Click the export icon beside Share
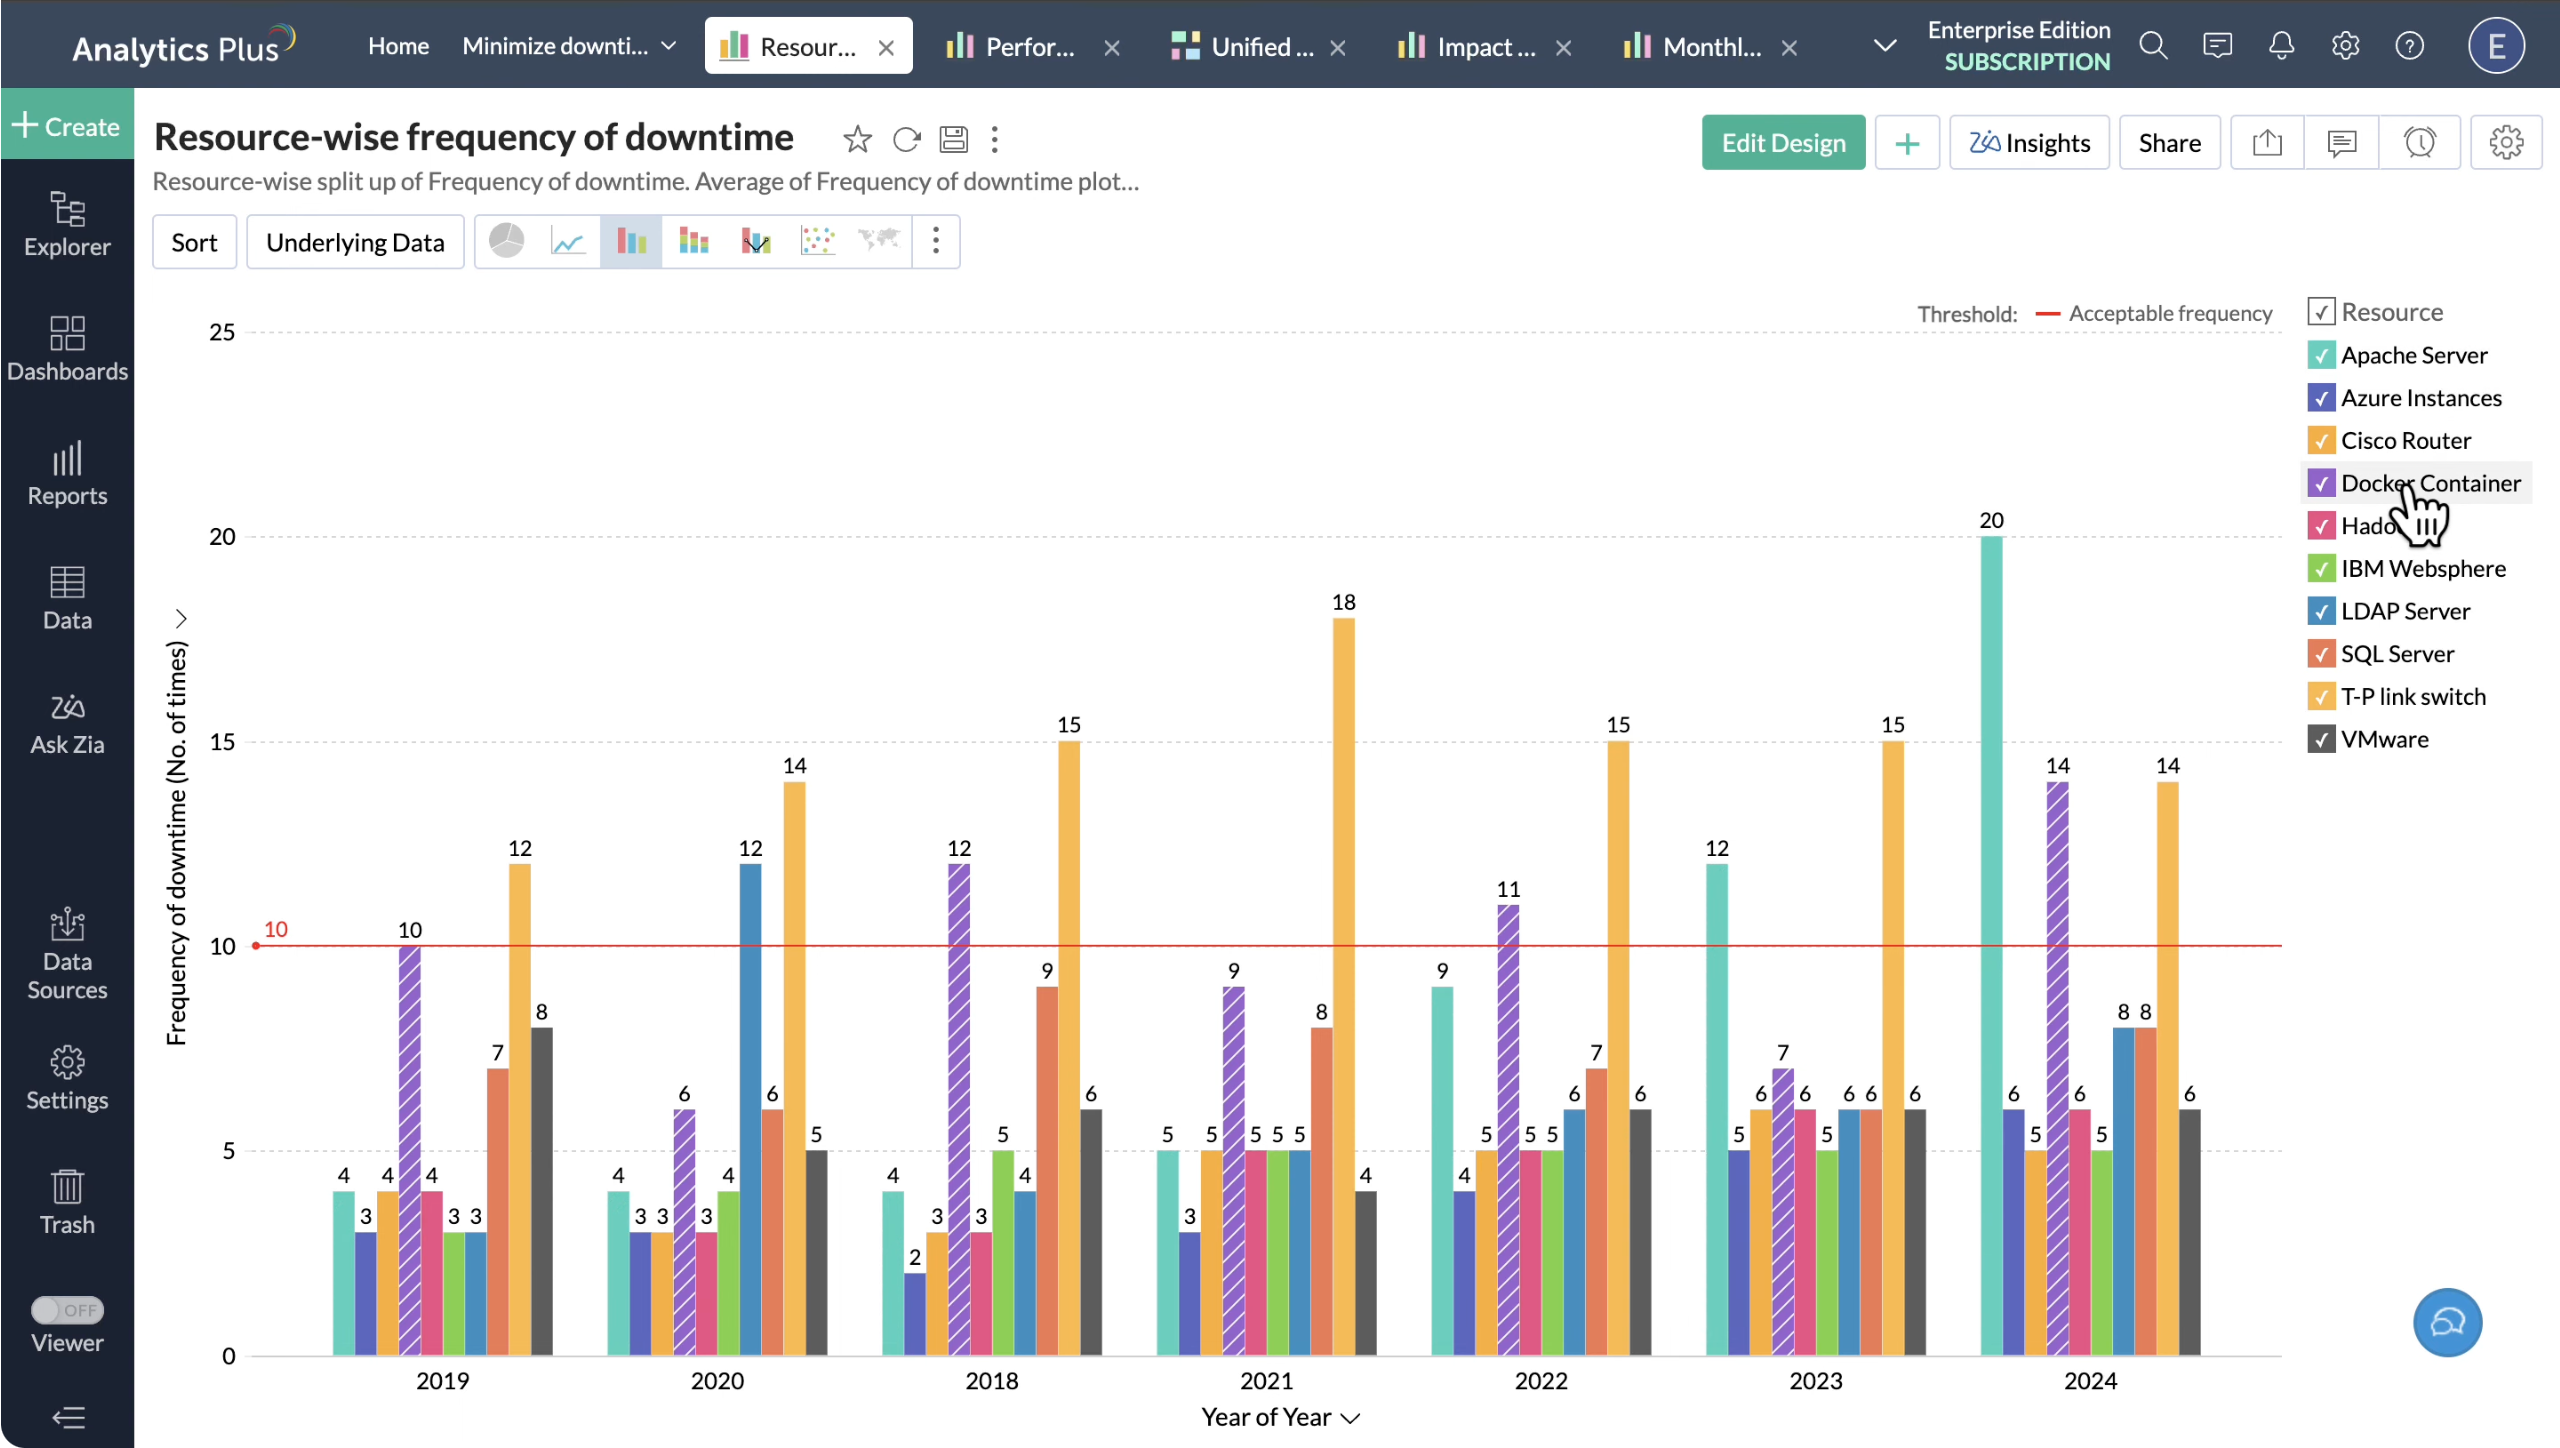The image size is (2560, 1448). coord(2267,143)
